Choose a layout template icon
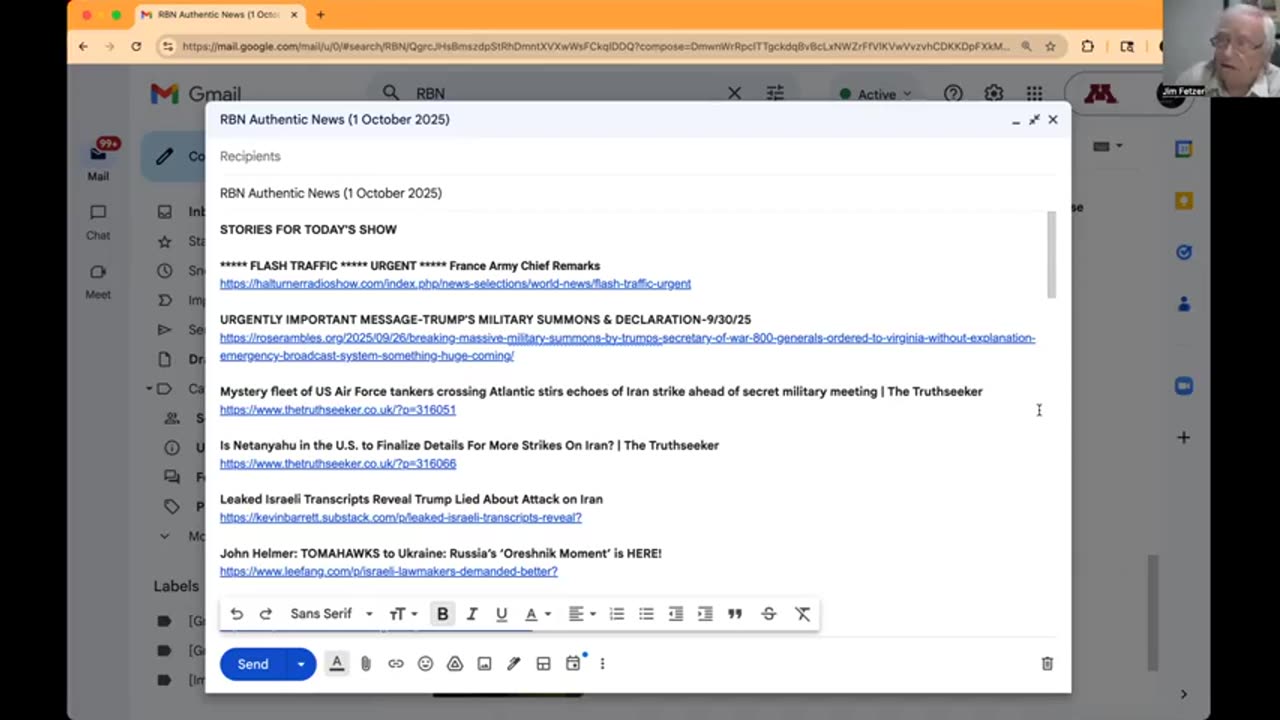This screenshot has height=720, width=1280. 543,663
